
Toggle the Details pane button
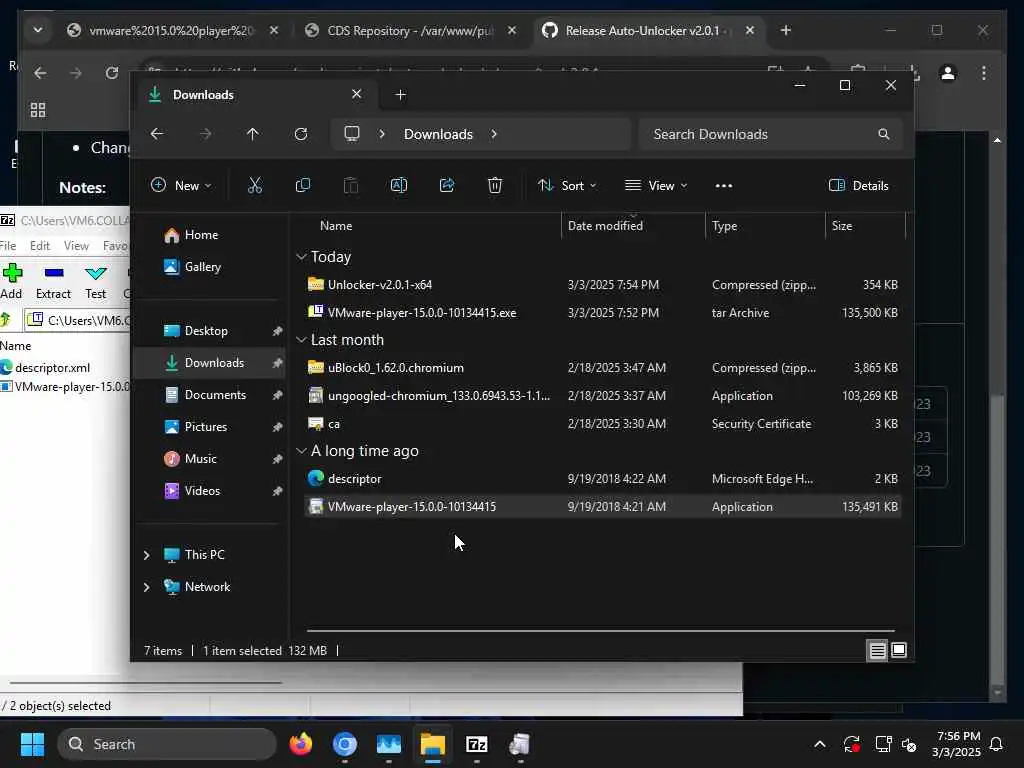click(x=858, y=186)
